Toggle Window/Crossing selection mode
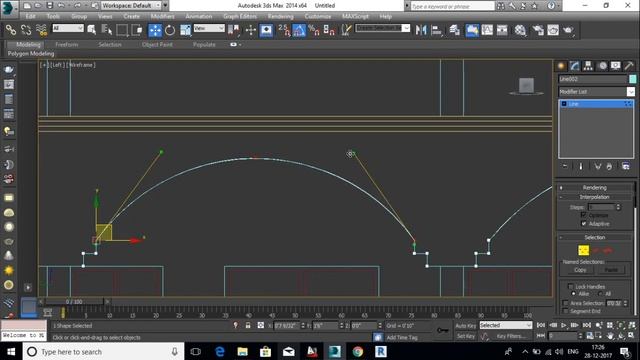640x360 pixels. pos(137,30)
